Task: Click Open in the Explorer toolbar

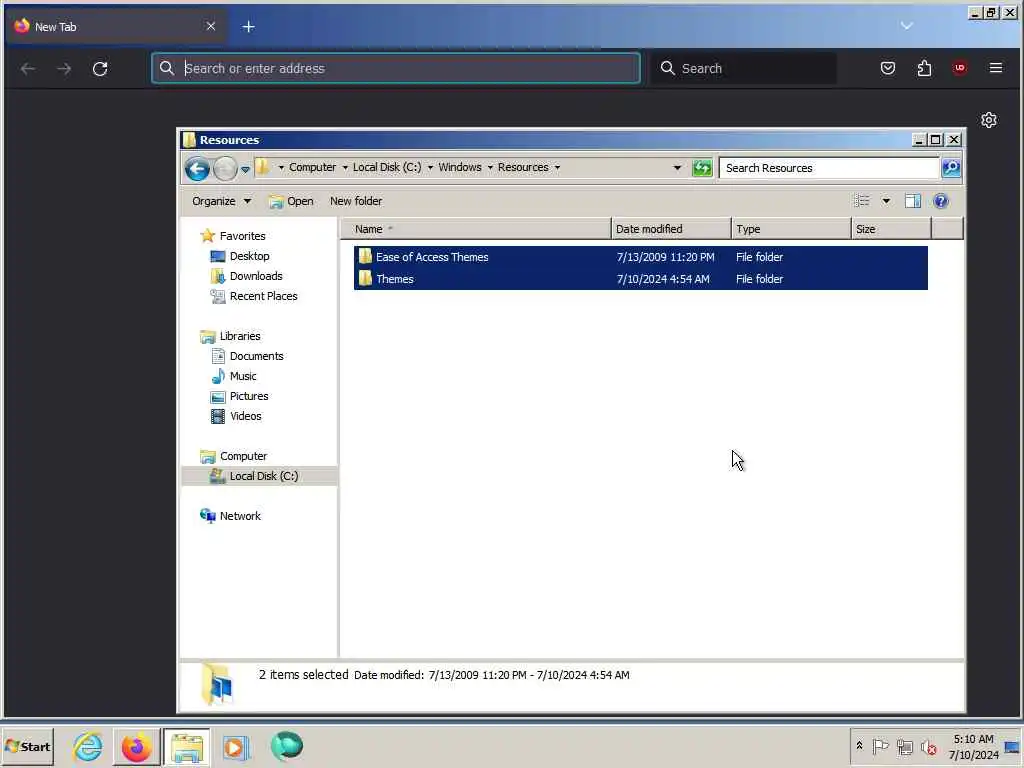Action: [x=291, y=201]
